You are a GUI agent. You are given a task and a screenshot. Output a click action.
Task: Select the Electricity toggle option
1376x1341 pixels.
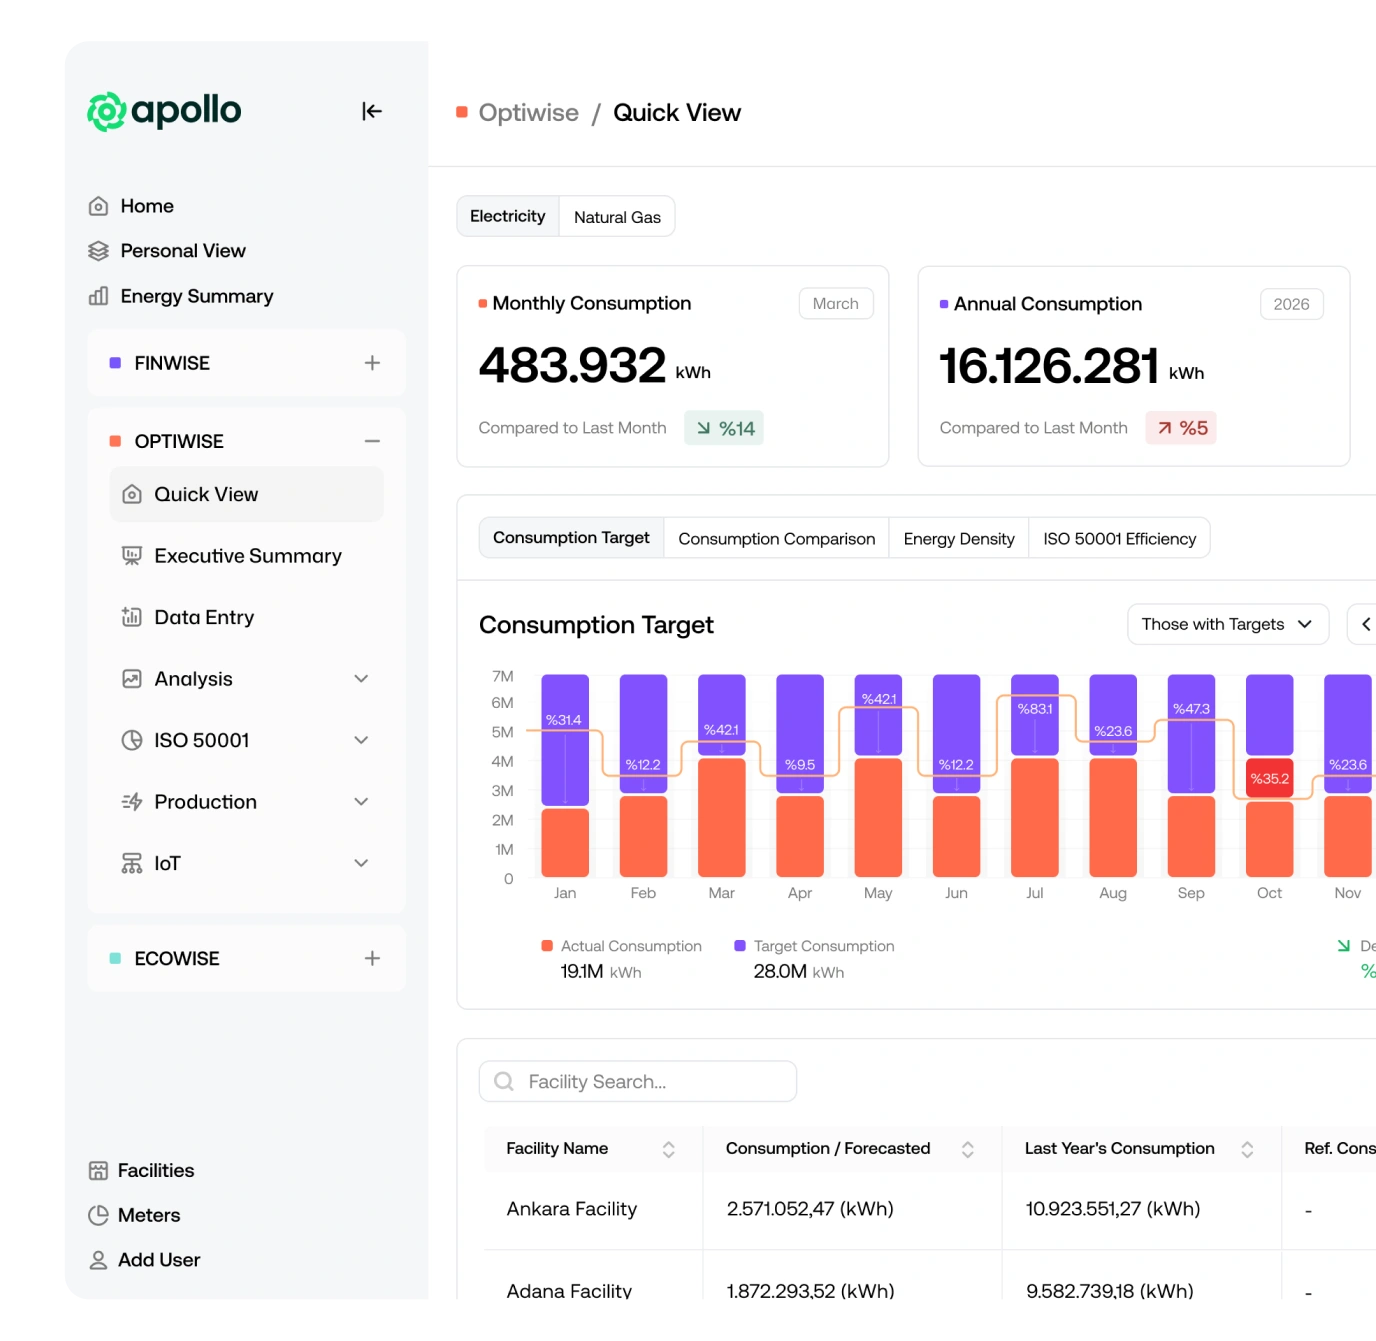508,216
